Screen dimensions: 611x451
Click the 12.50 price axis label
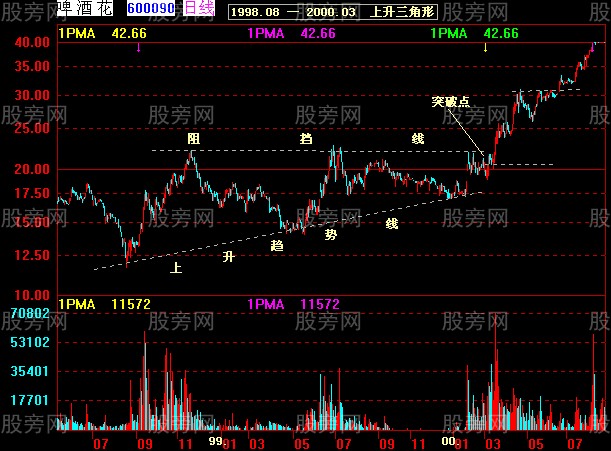[x=32, y=255]
